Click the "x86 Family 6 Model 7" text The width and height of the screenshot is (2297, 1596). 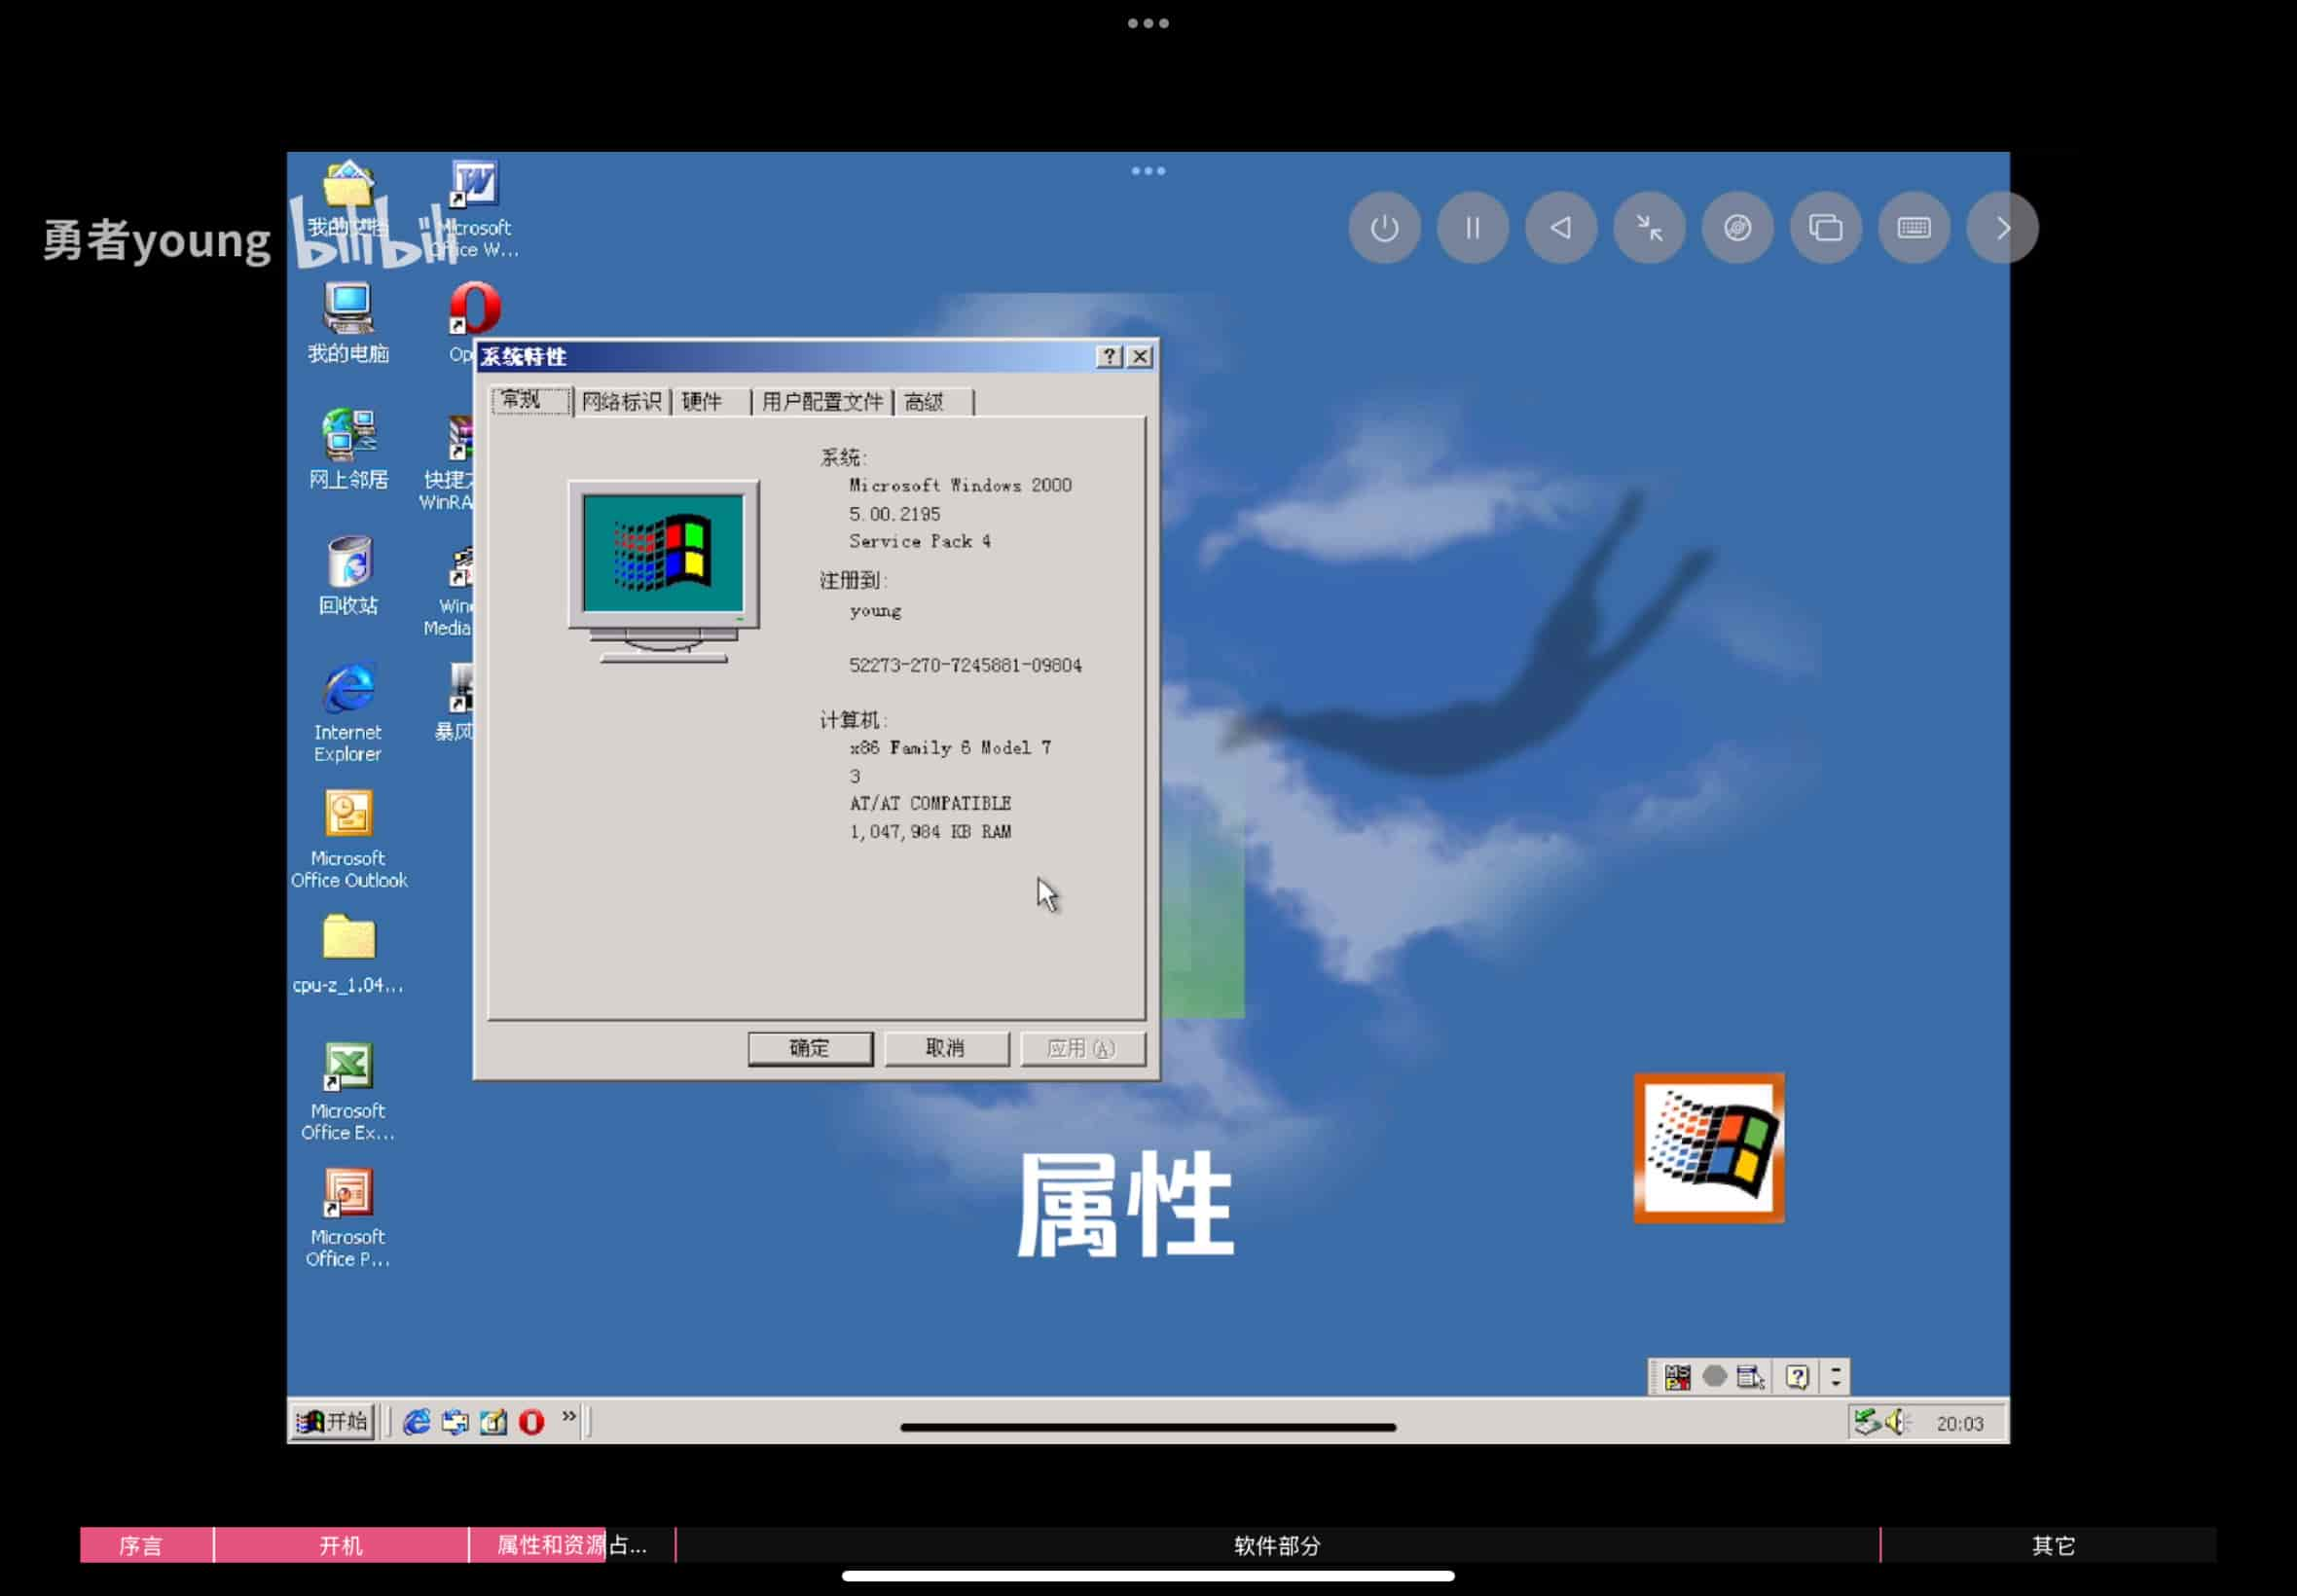coord(950,747)
